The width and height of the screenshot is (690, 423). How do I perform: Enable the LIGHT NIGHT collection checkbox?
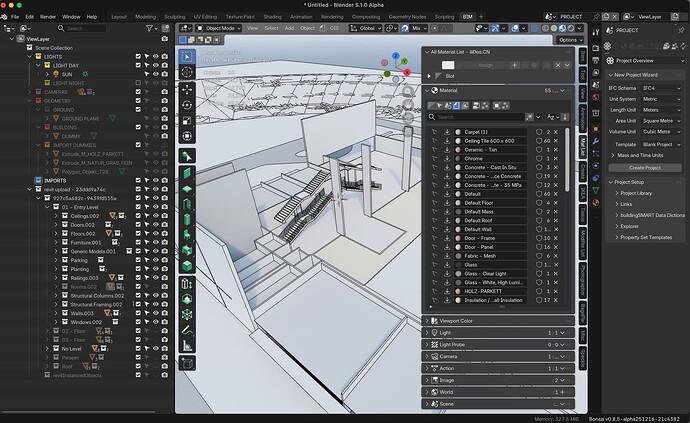(x=138, y=83)
